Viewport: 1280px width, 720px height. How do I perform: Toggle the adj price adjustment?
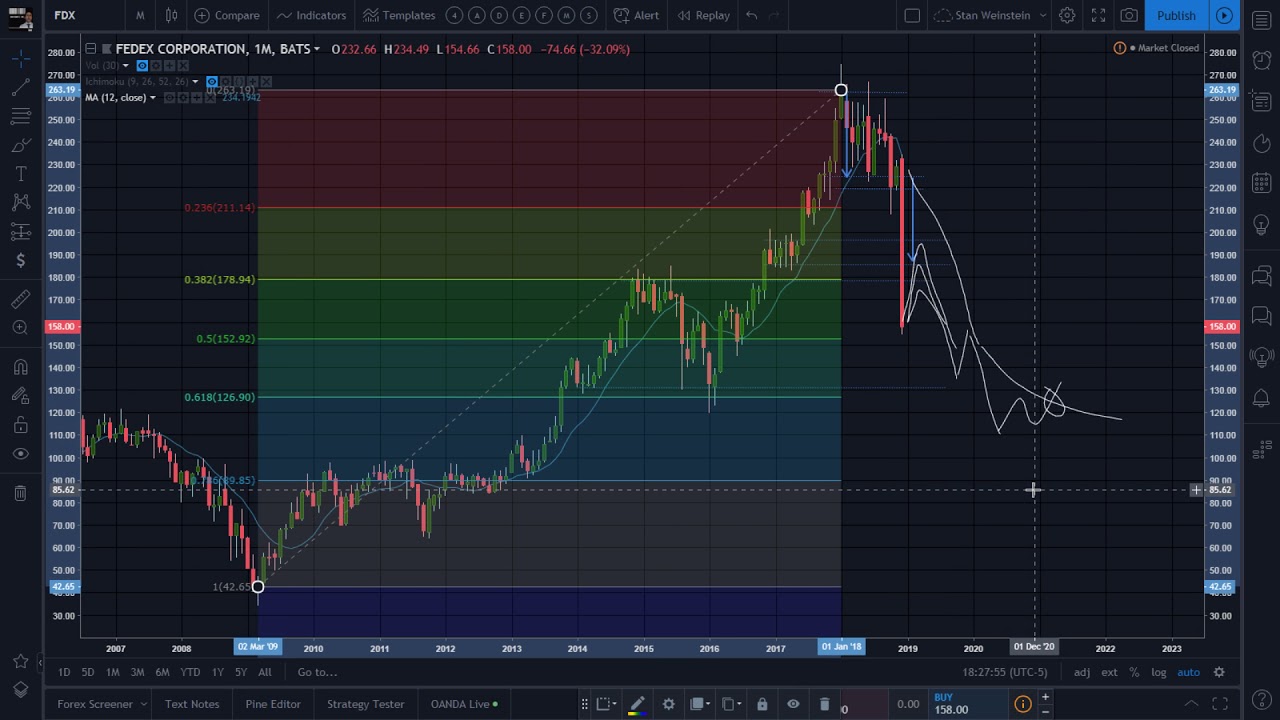click(1082, 672)
